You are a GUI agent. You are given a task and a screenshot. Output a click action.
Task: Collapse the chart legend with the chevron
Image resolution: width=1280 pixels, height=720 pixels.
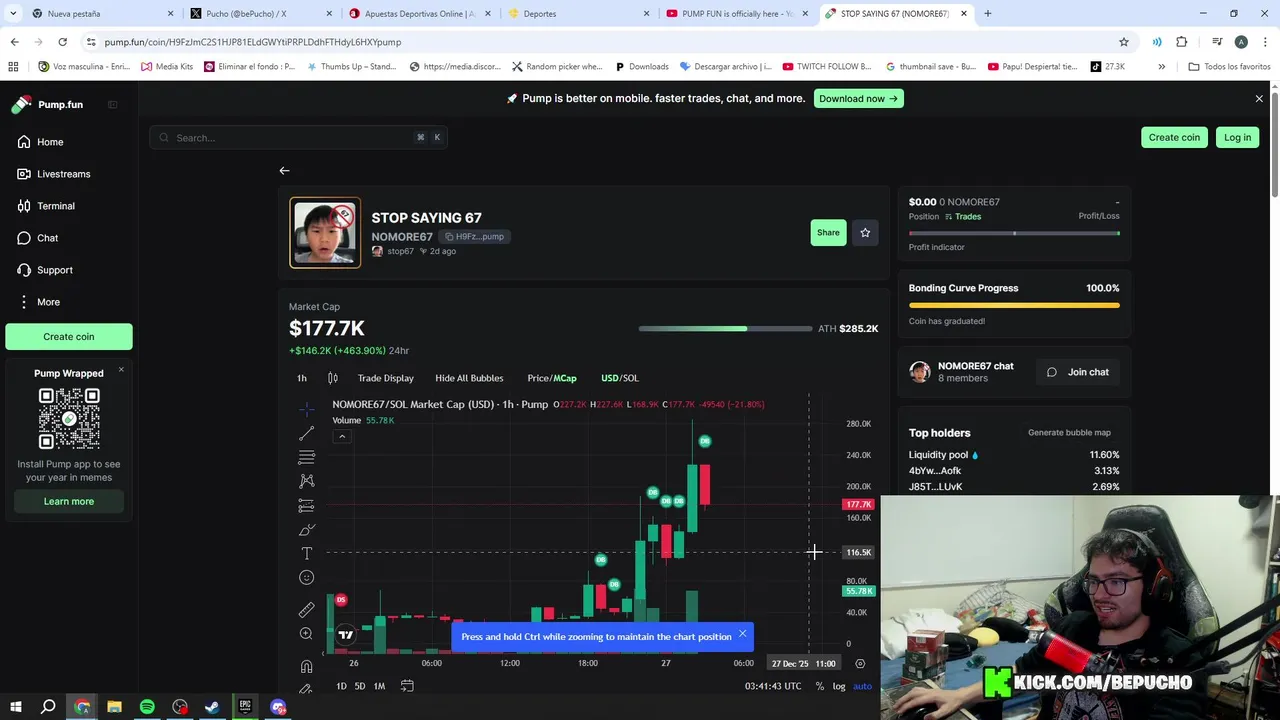point(342,436)
